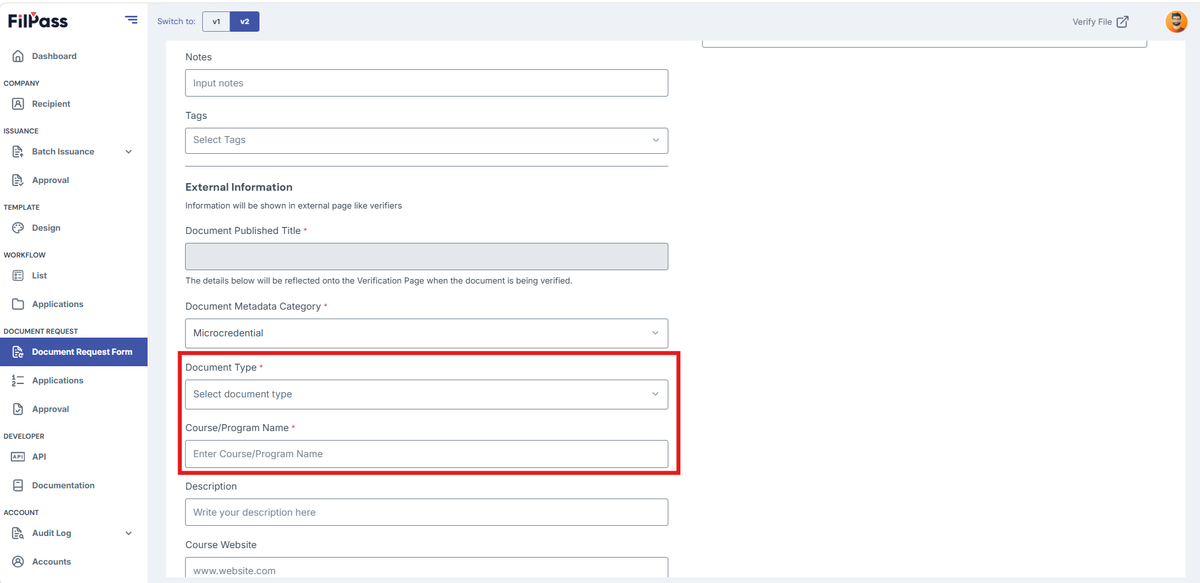This screenshot has width=1200, height=583.
Task: Open Applications under Workflow
Action: pyautogui.click(x=58, y=304)
